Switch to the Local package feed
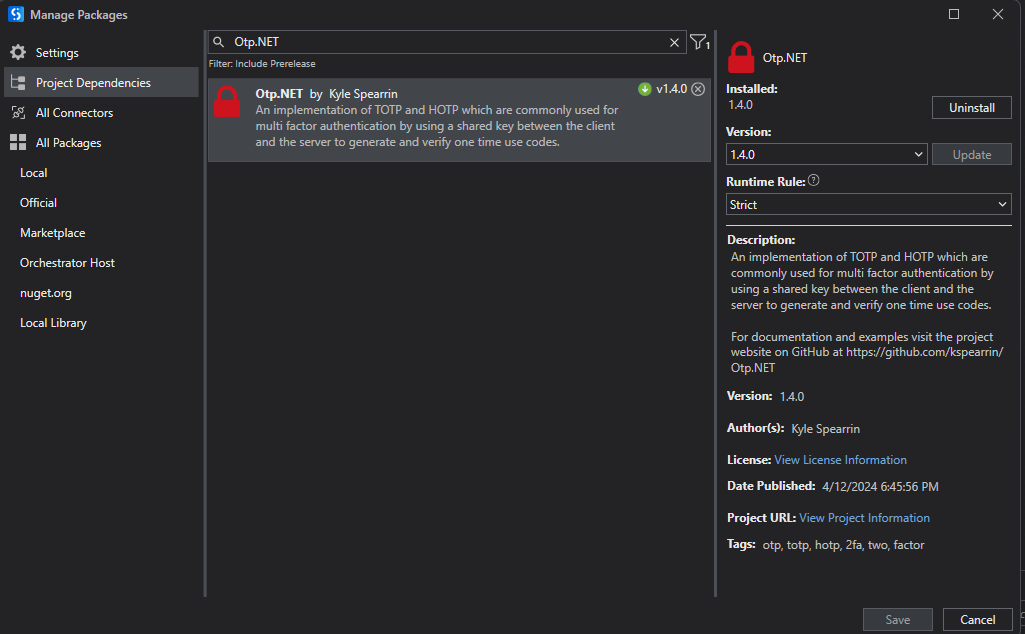 33,173
